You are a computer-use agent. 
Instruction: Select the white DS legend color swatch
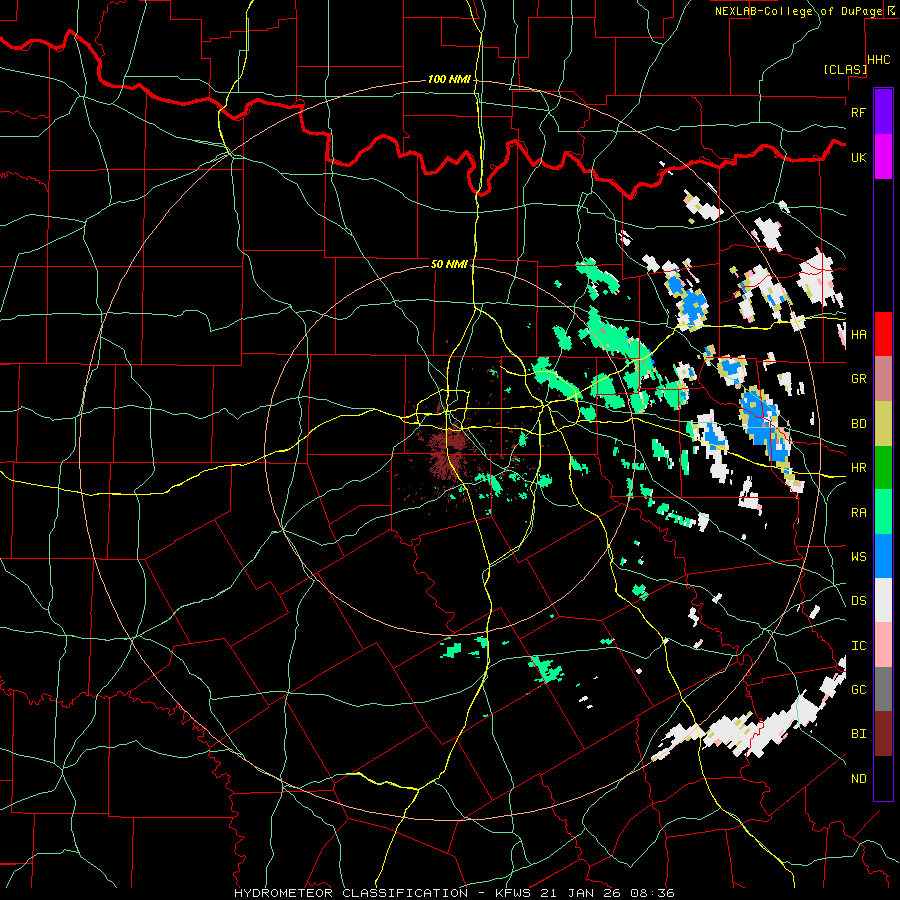click(883, 600)
